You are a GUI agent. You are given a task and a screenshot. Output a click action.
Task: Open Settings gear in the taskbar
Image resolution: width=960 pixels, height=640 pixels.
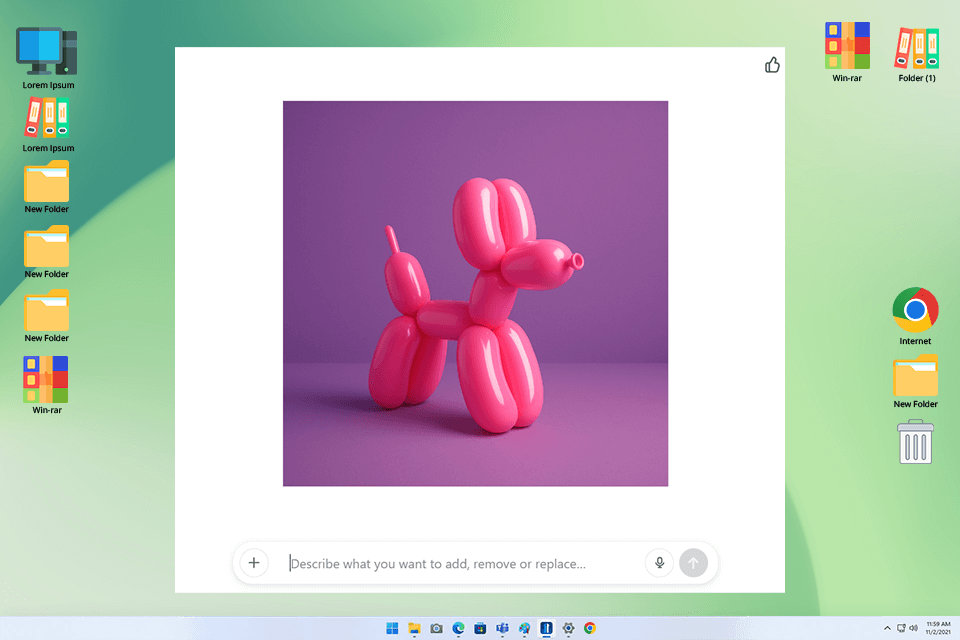tap(568, 628)
